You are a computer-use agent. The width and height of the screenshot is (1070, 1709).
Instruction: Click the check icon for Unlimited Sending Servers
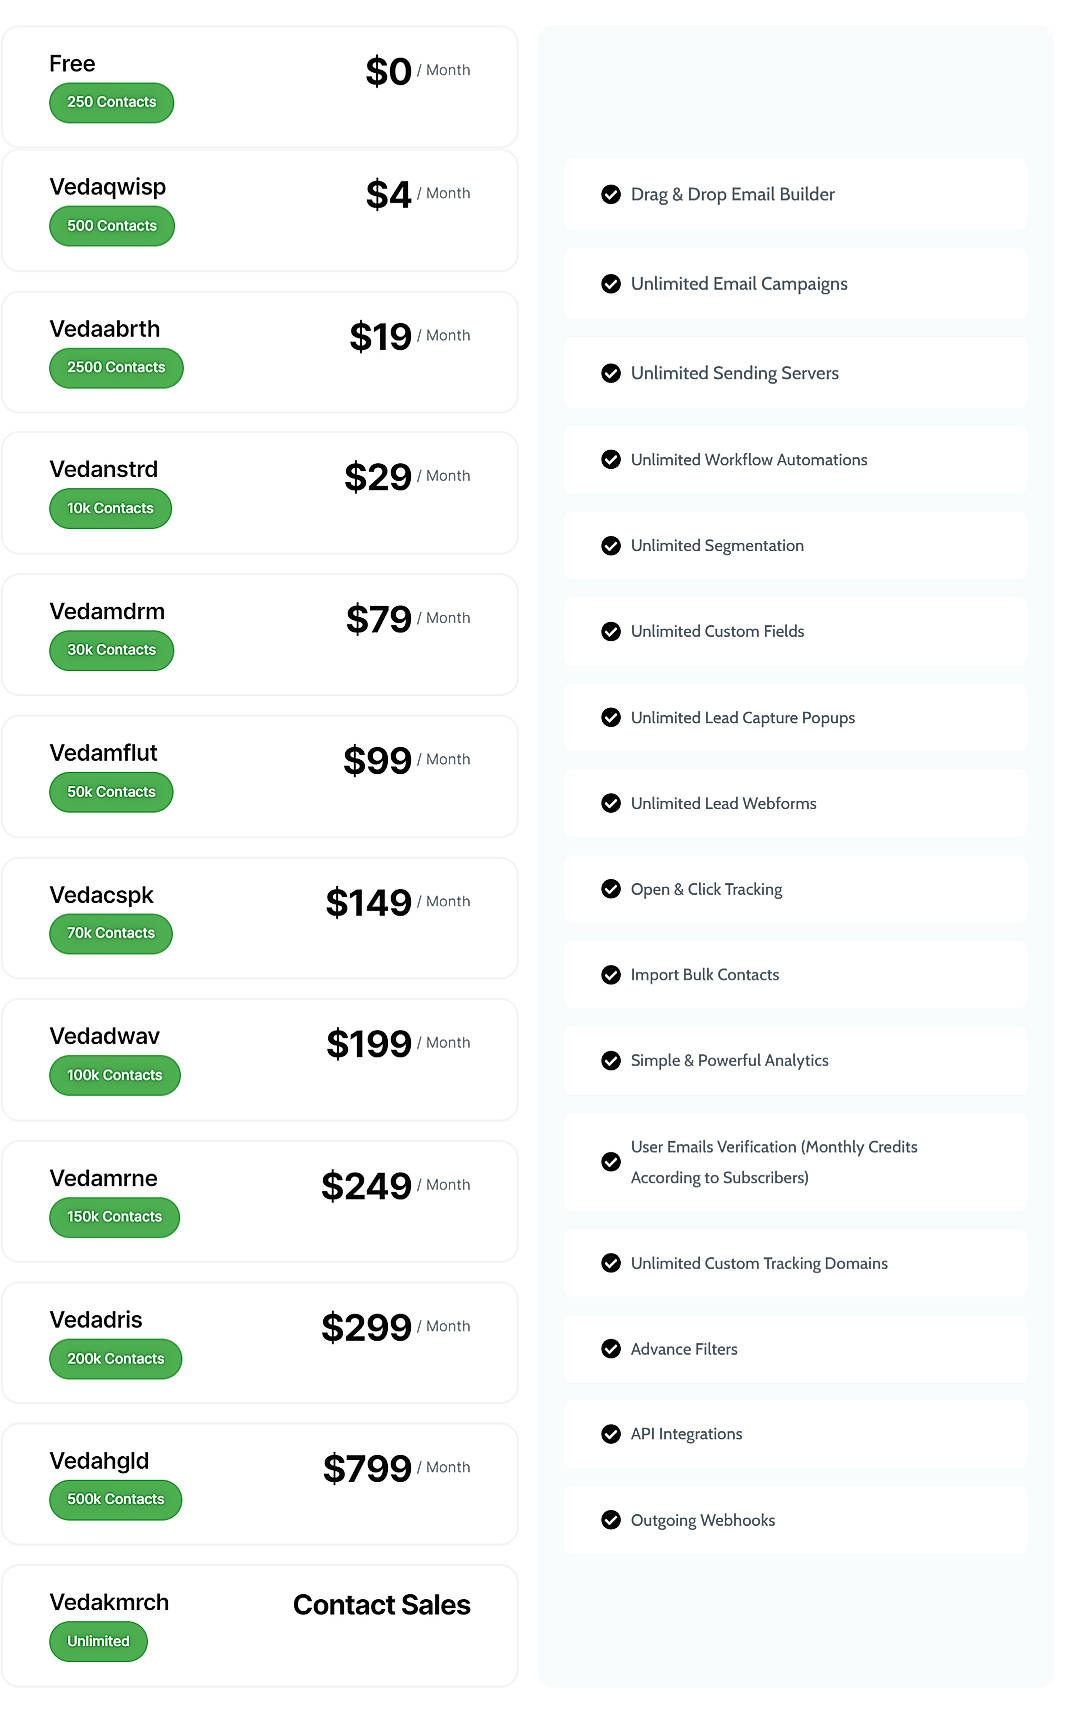pyautogui.click(x=610, y=373)
